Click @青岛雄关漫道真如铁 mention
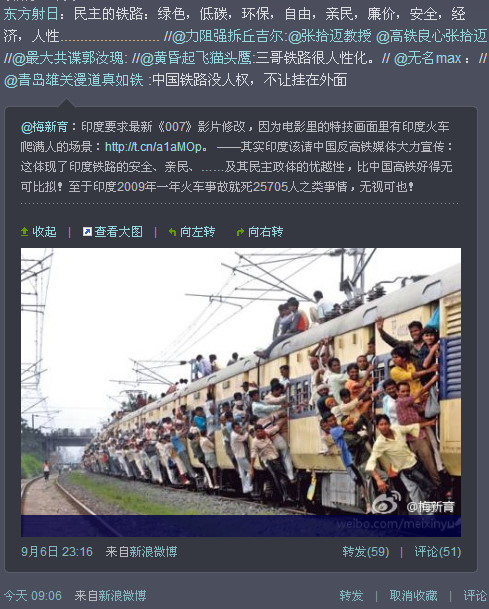 [x=74, y=80]
